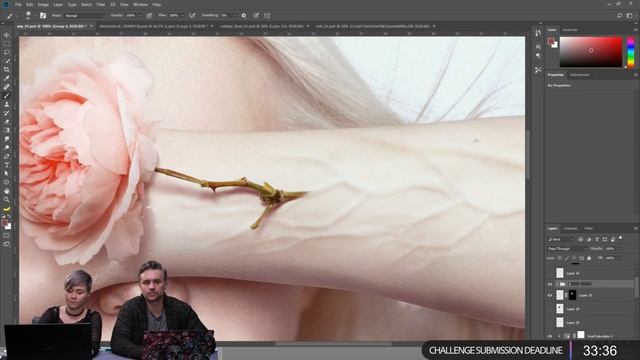Select the Horizontal Type tool
Image resolution: width=640 pixels, height=360 pixels.
pyautogui.click(x=7, y=165)
